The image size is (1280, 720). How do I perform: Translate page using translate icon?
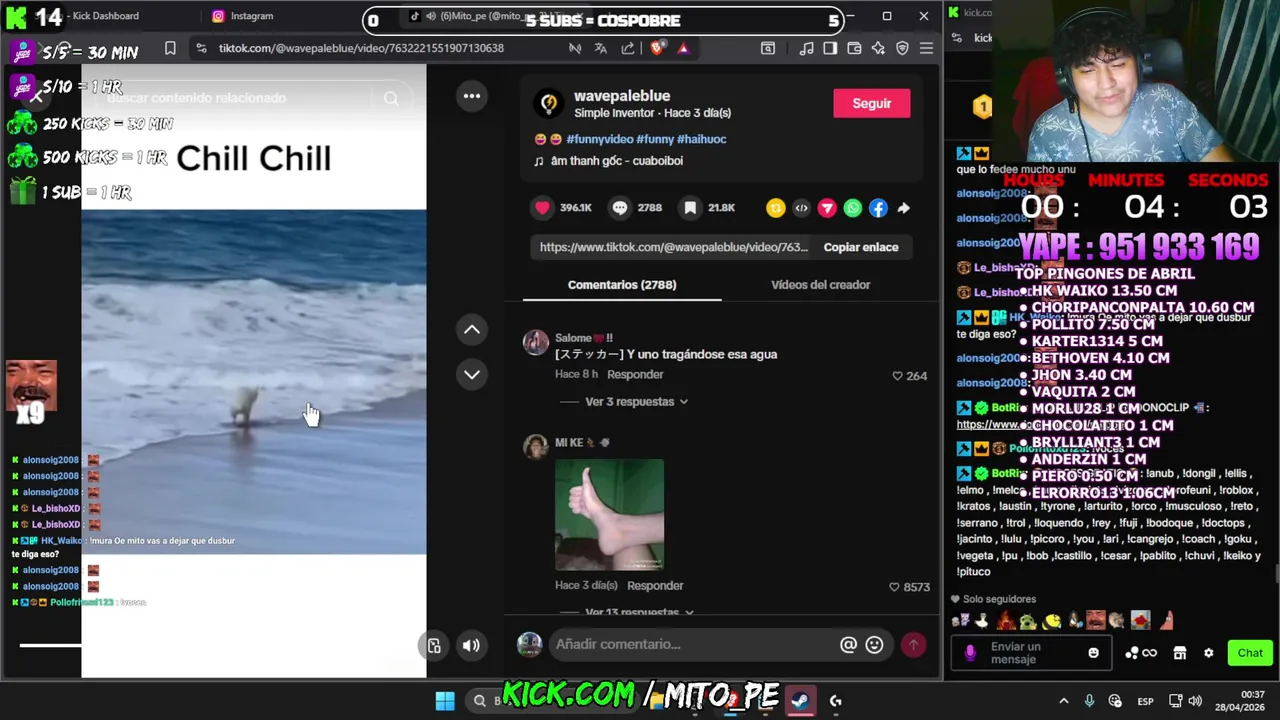pos(600,48)
